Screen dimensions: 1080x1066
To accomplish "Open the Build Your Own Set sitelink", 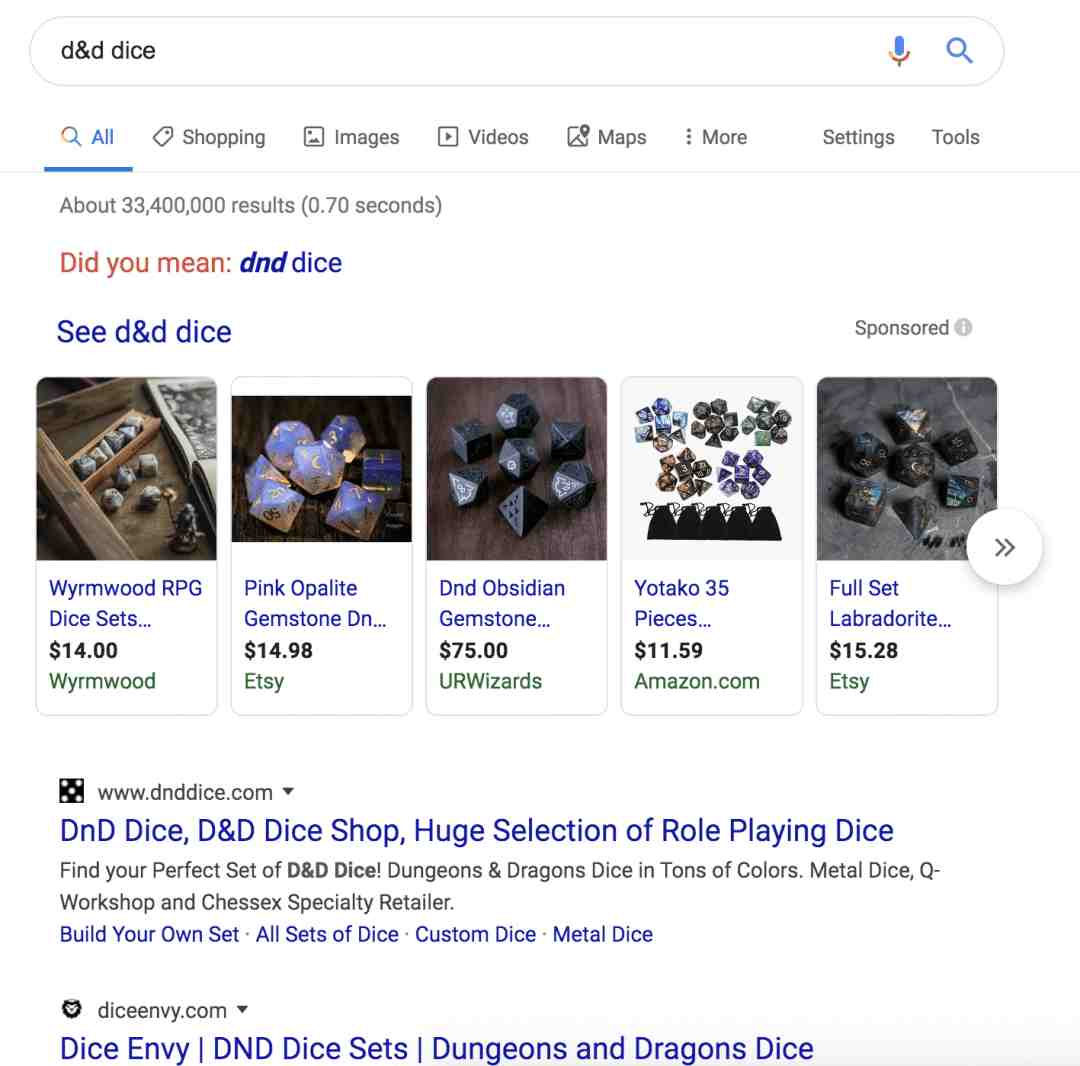I will point(149,934).
